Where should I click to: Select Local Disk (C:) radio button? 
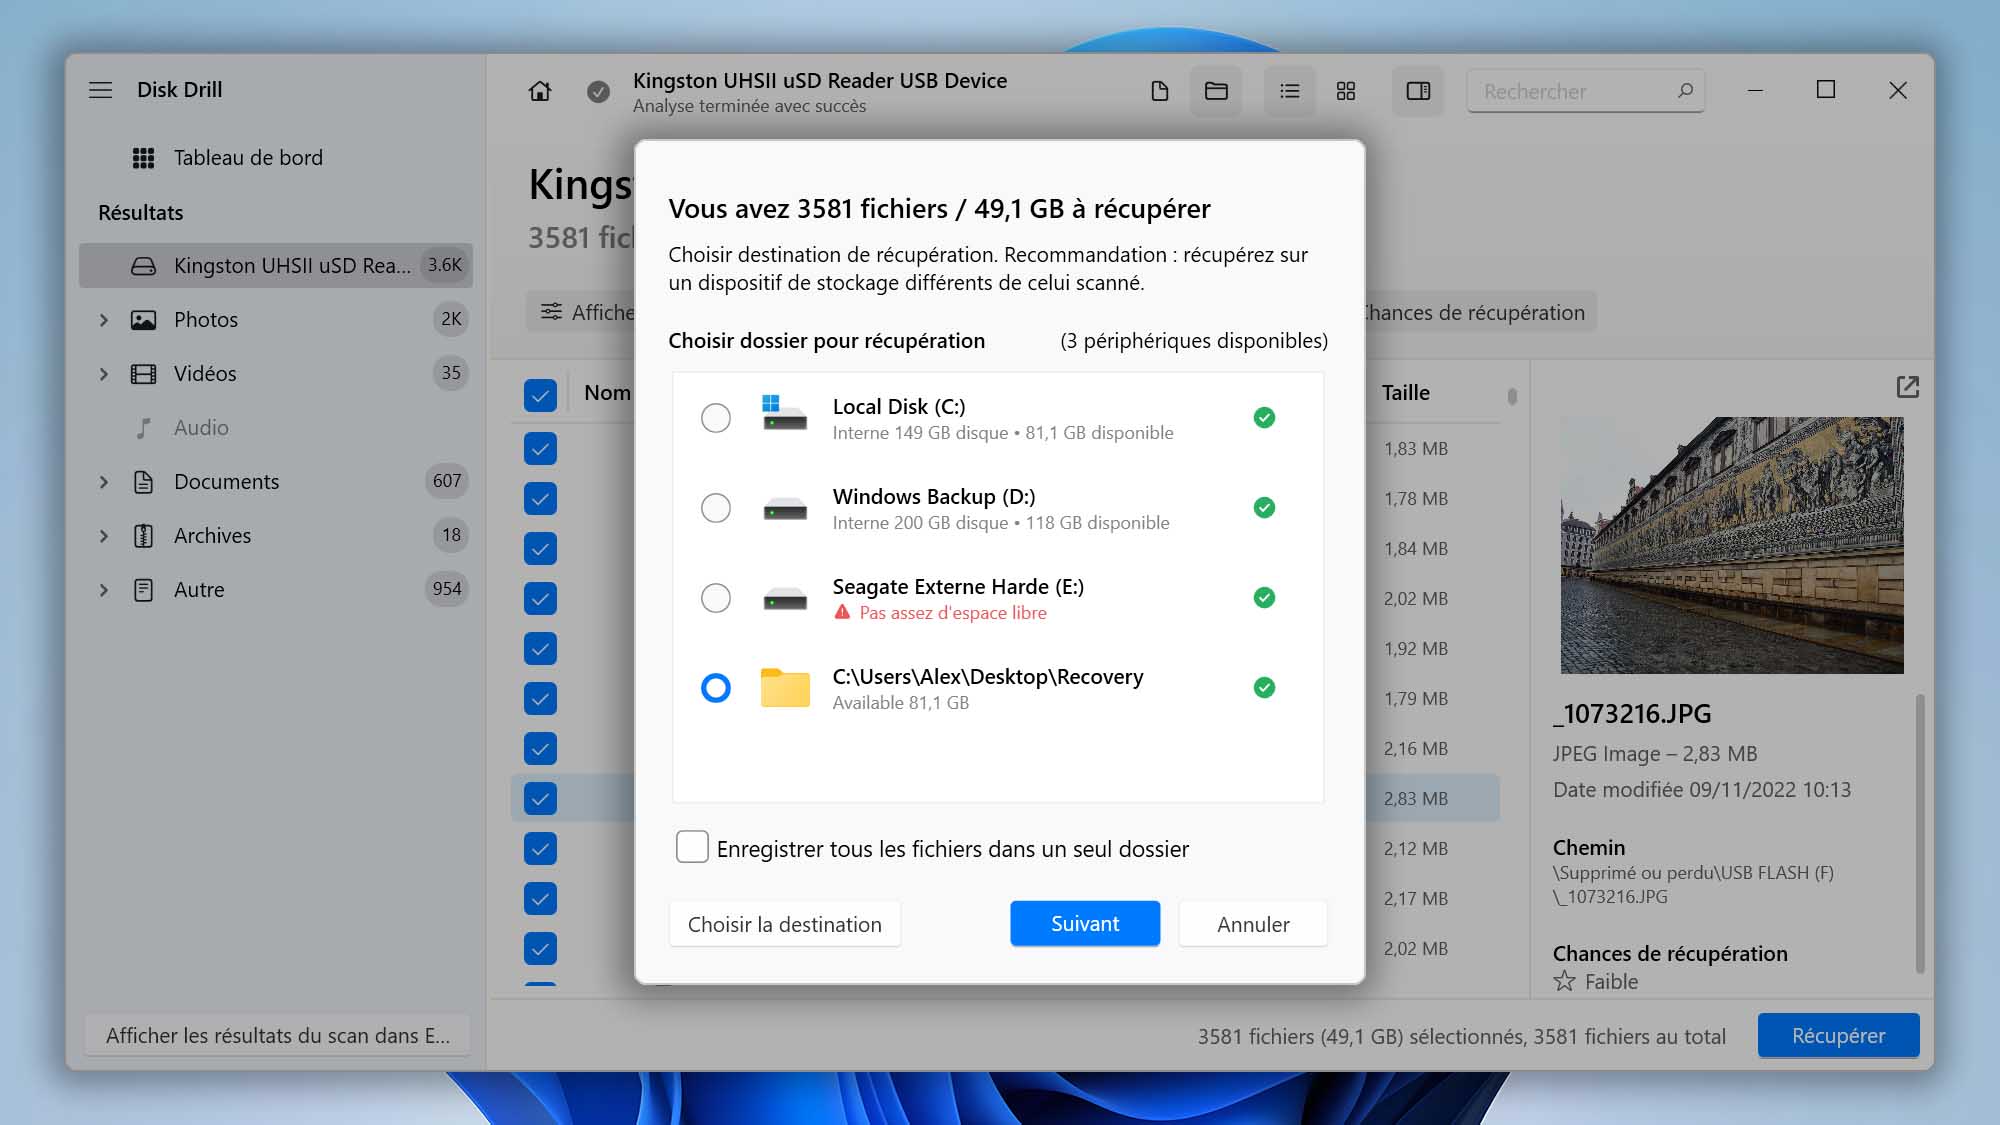pos(716,418)
